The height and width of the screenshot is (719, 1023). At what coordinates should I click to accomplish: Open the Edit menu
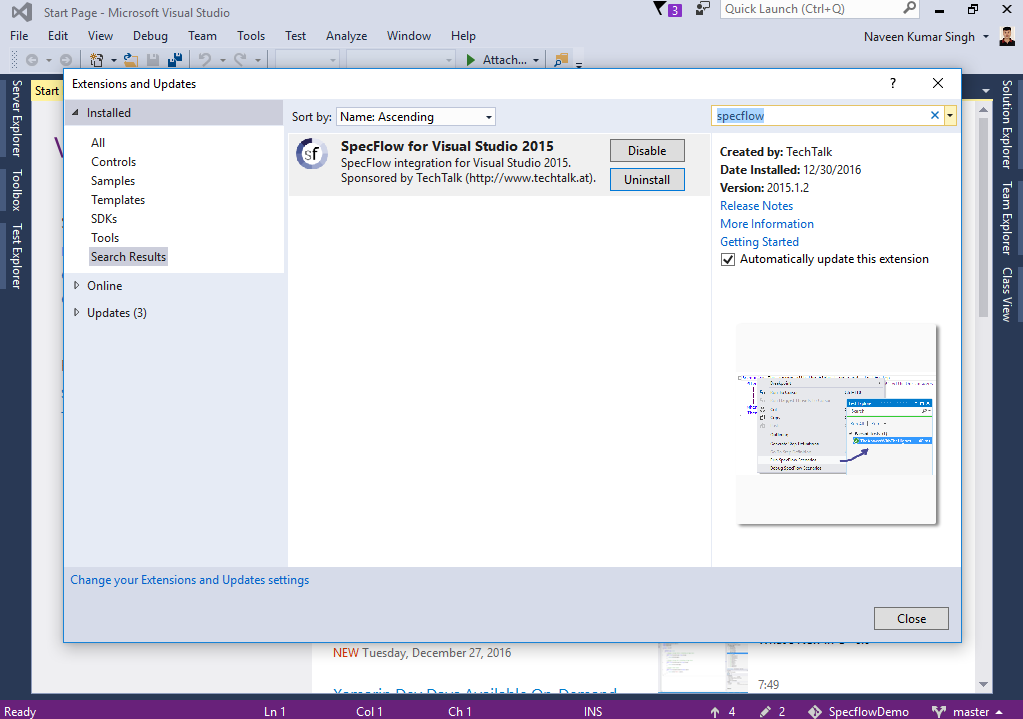point(57,36)
